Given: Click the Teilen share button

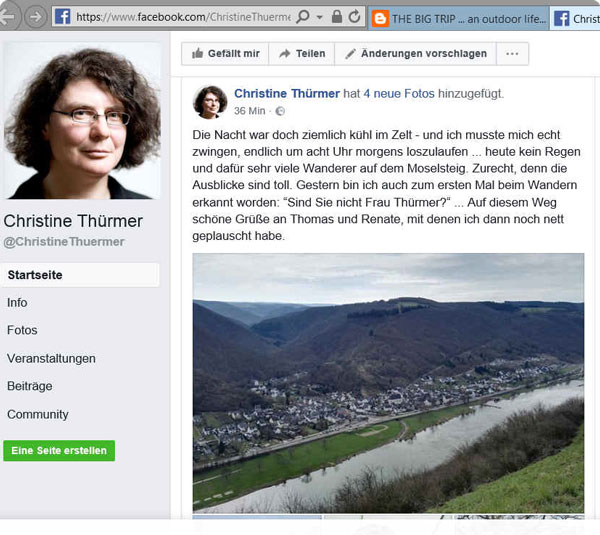Looking at the screenshot, I should tap(302, 54).
